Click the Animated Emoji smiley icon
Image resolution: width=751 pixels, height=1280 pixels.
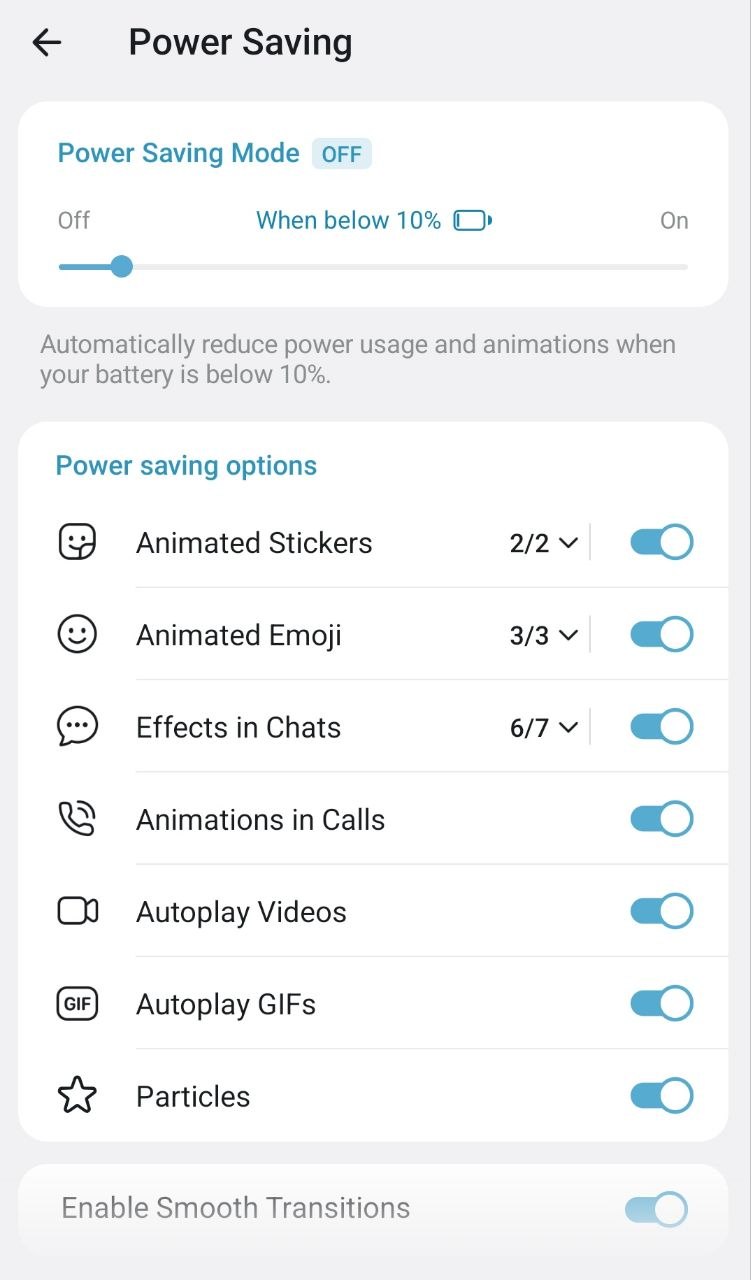[77, 635]
